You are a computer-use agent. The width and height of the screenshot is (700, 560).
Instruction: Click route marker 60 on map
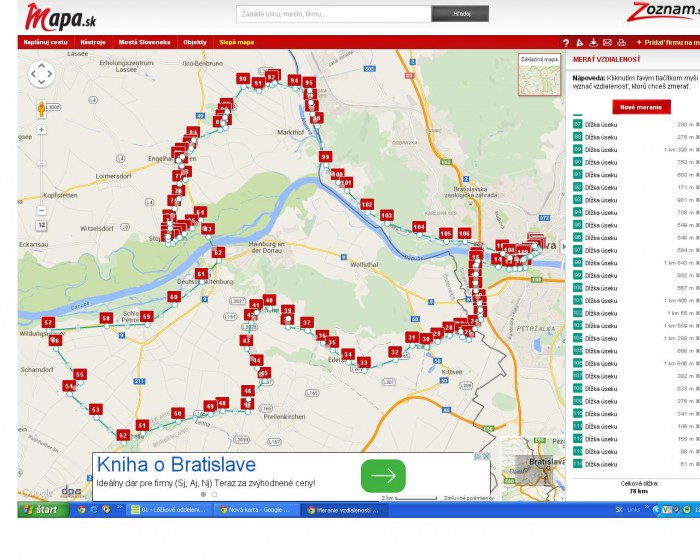click(x=174, y=297)
